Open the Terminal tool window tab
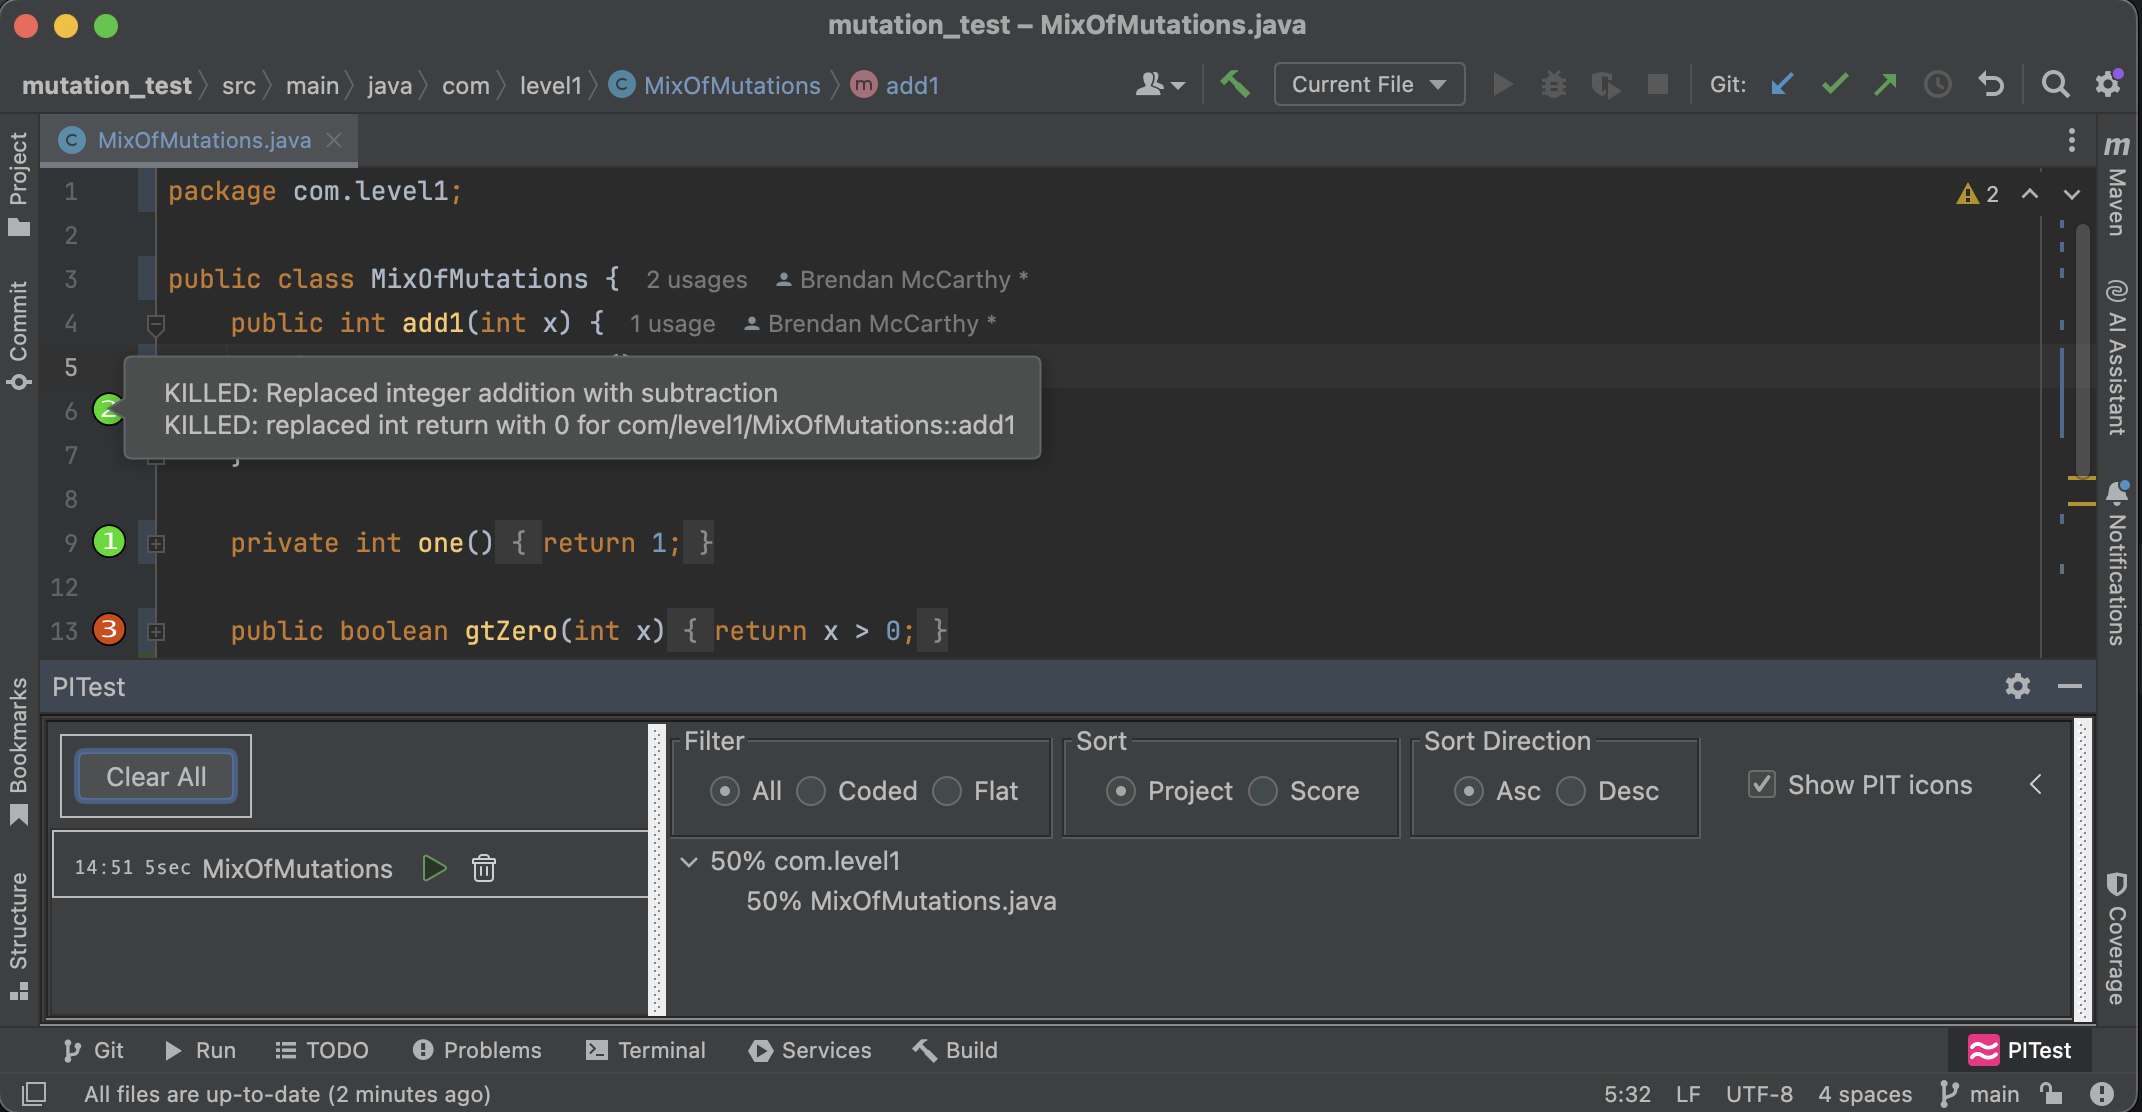This screenshot has width=2142, height=1112. click(x=646, y=1050)
